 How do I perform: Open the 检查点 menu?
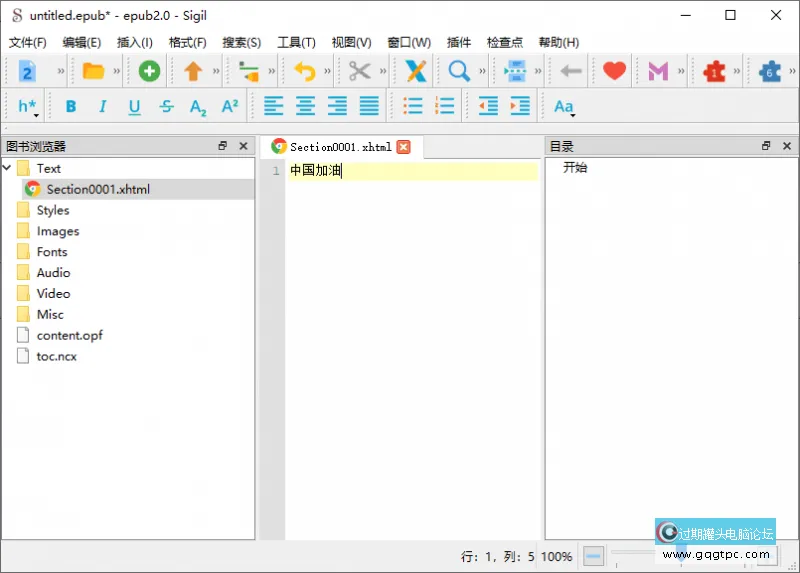pyautogui.click(x=505, y=42)
